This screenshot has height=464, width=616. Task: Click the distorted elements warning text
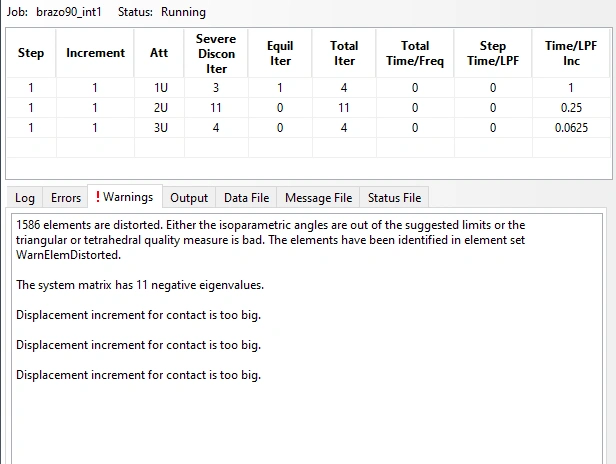pyautogui.click(x=270, y=240)
